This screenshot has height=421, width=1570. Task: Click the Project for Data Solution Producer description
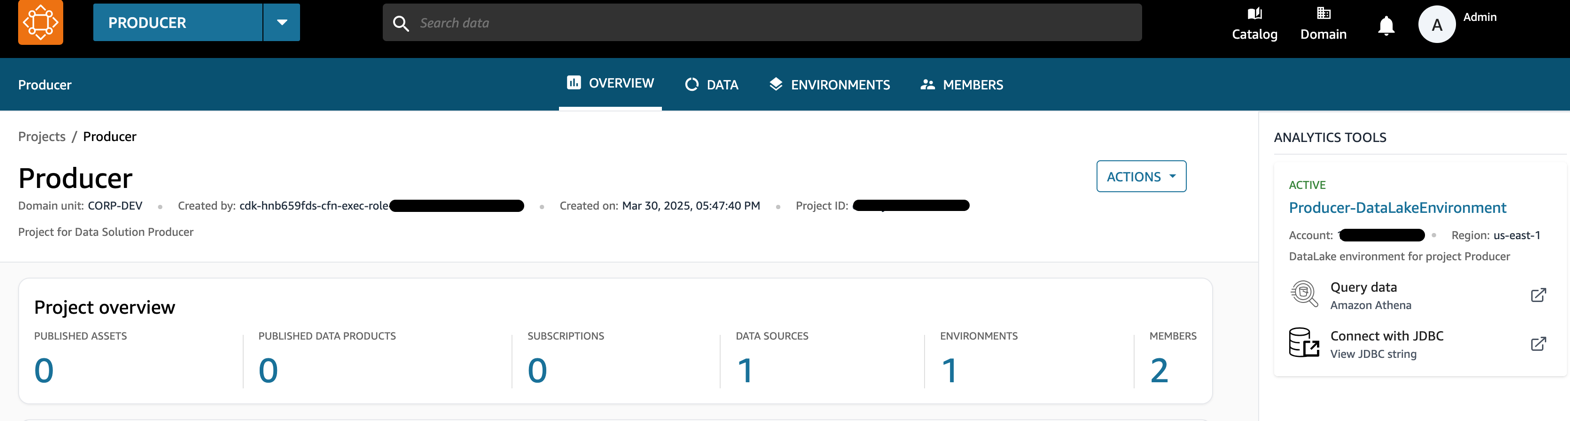[x=106, y=232]
